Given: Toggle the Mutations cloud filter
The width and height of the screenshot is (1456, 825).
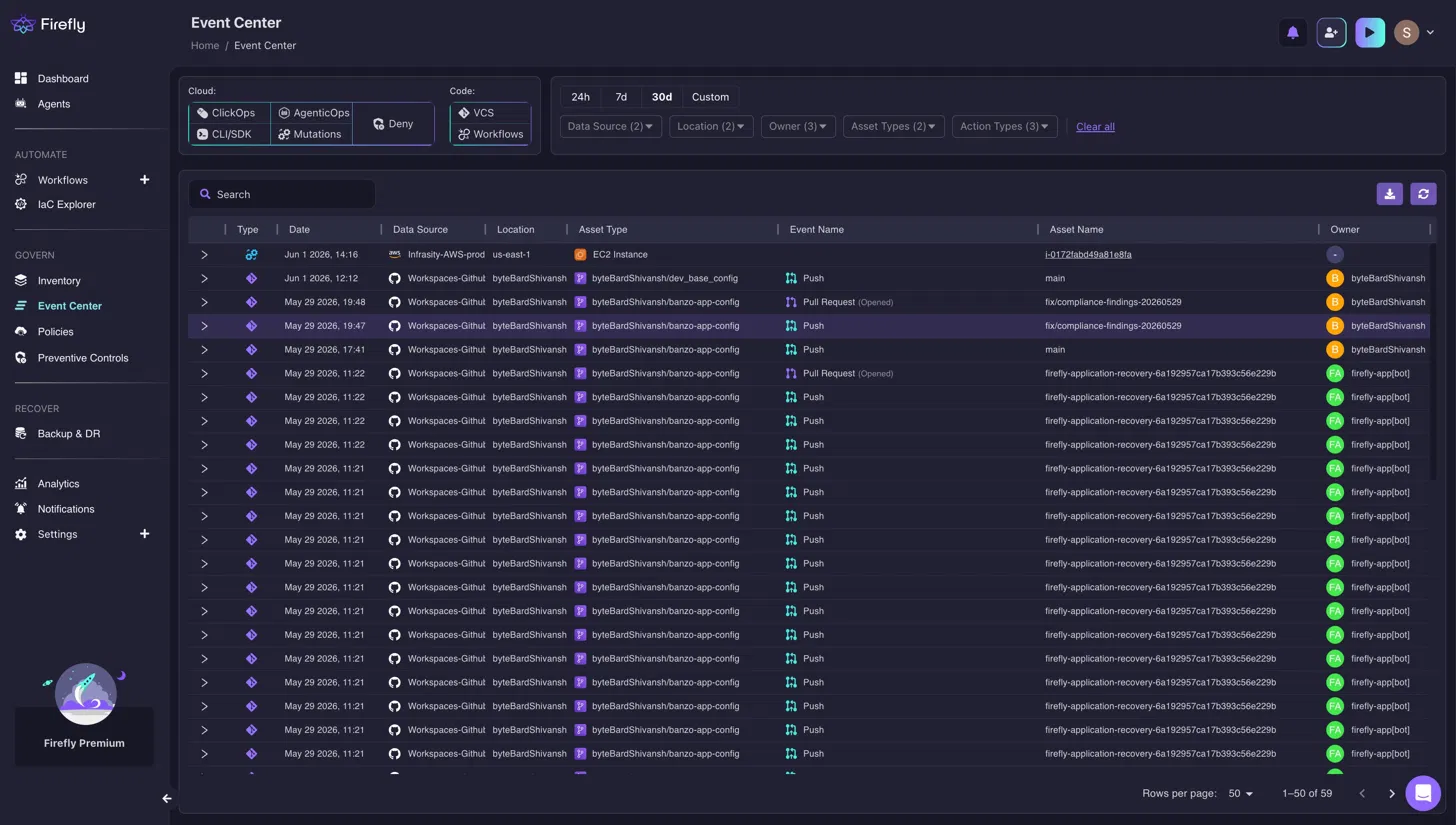Looking at the screenshot, I should 312,134.
